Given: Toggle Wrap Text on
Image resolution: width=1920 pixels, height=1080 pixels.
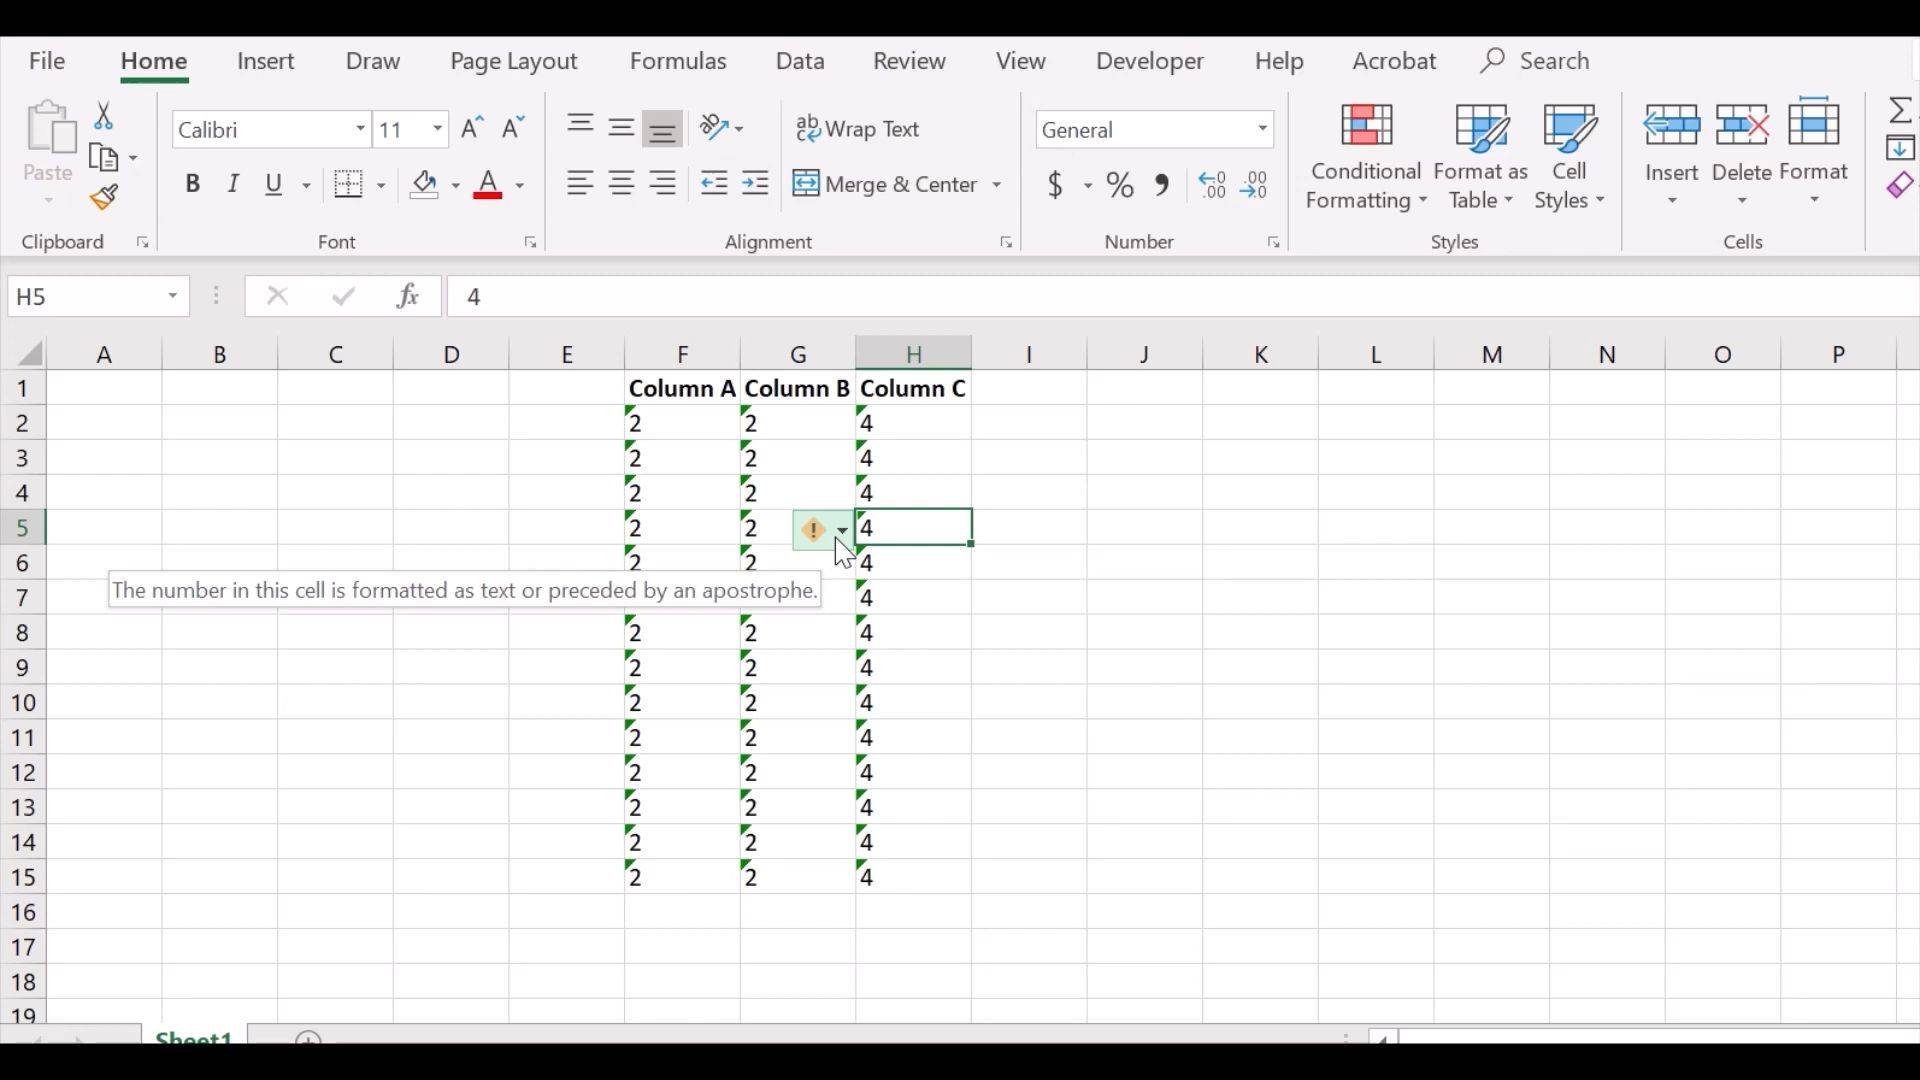Looking at the screenshot, I should [858, 129].
